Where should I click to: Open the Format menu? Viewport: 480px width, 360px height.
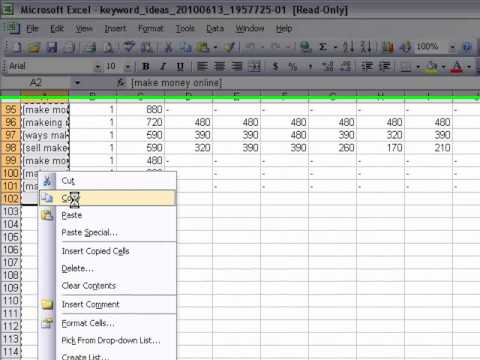[151, 29]
